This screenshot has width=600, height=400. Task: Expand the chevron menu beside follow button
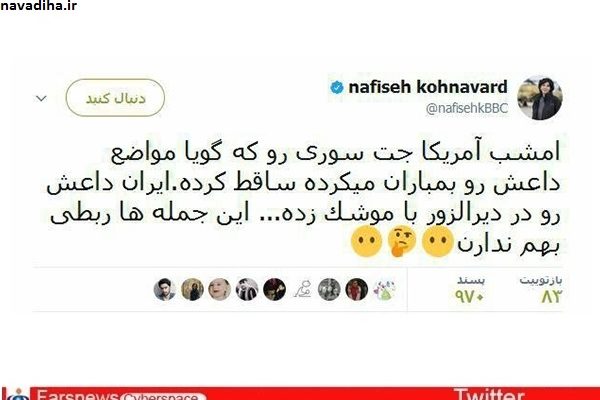click(x=41, y=98)
